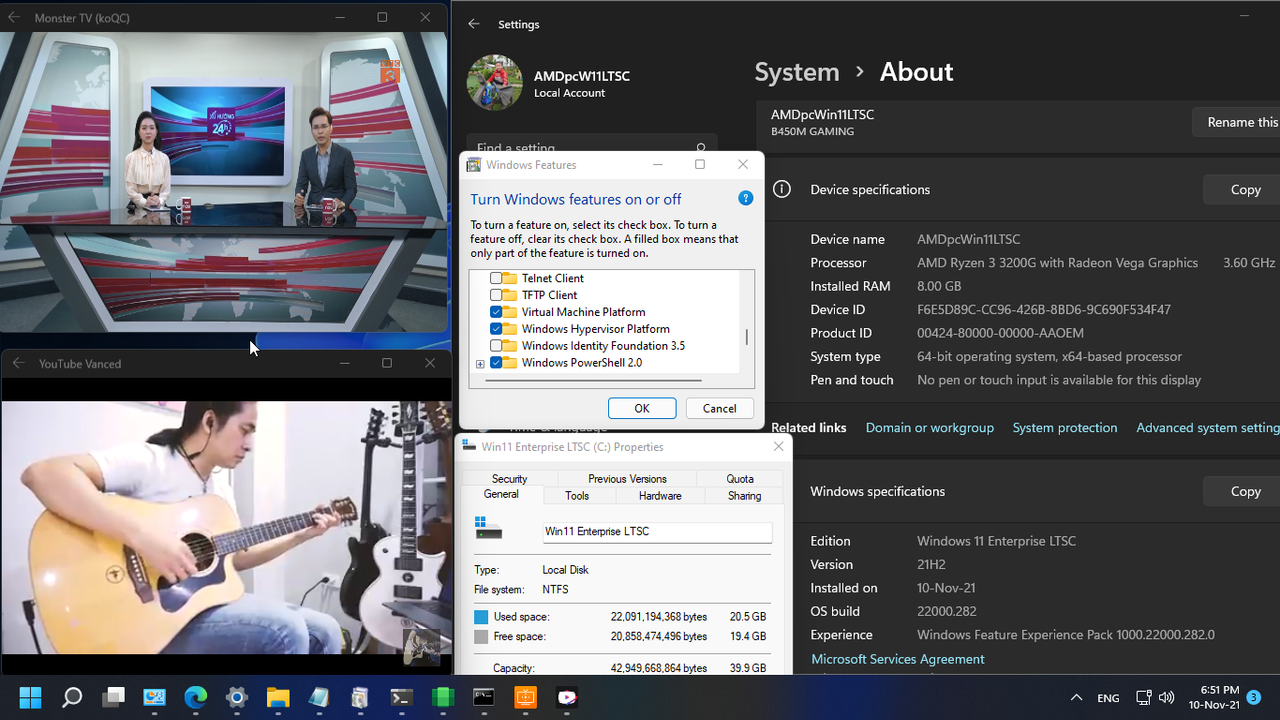The height and width of the screenshot is (720, 1280).
Task: Open Domain or workgroup link
Action: click(x=930, y=427)
